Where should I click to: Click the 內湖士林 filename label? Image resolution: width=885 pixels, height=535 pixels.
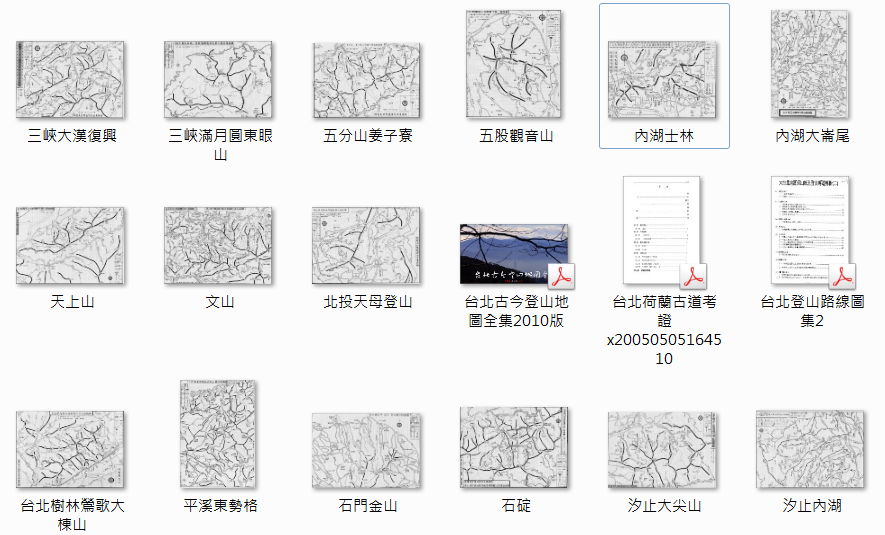point(663,135)
